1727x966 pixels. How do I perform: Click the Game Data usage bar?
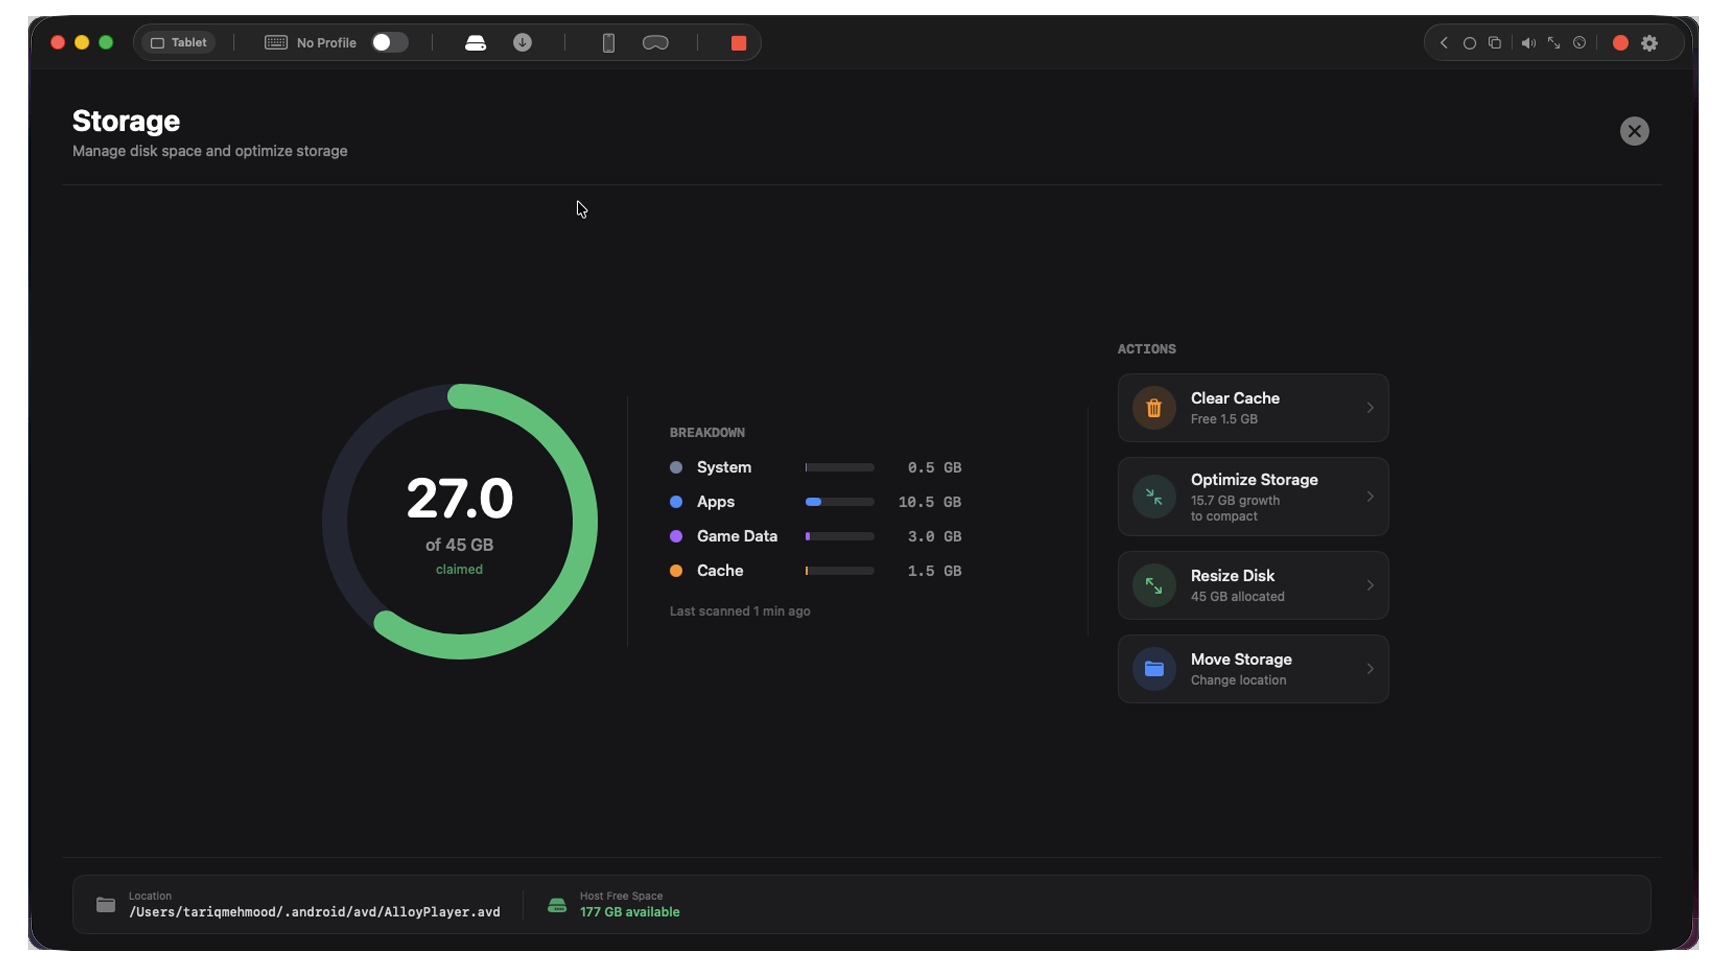tap(840, 537)
